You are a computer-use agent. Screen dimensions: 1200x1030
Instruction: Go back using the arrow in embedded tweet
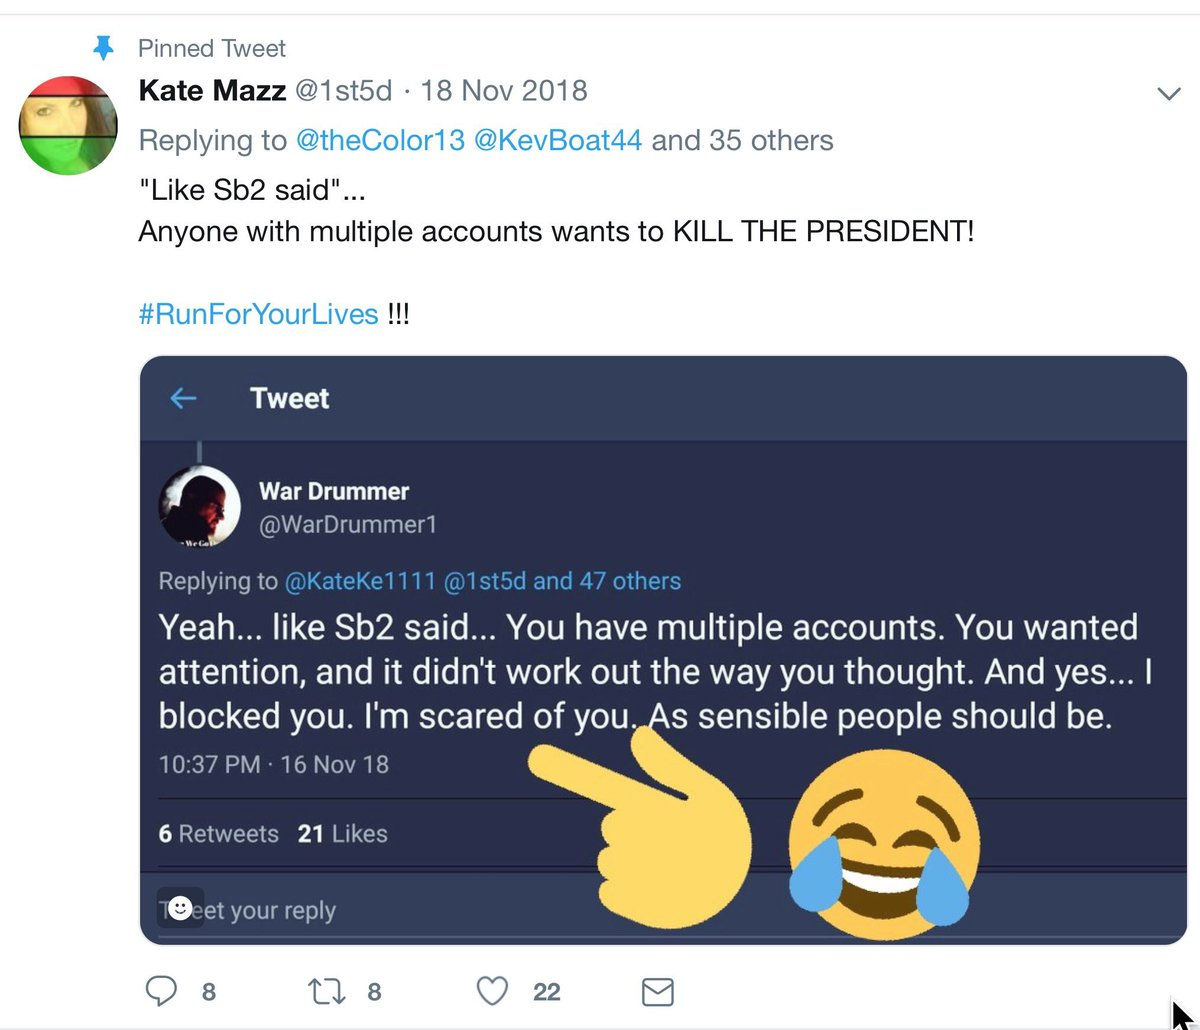[x=183, y=398]
